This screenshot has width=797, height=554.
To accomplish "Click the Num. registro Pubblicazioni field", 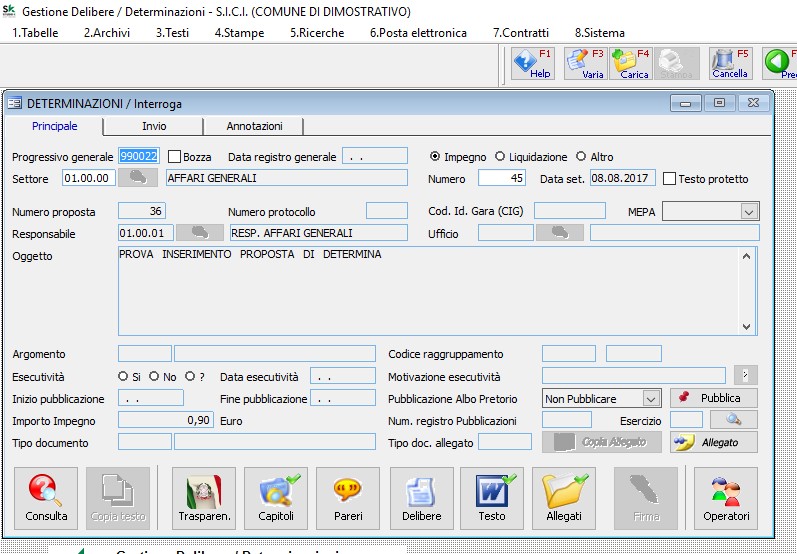I will tap(567, 420).
